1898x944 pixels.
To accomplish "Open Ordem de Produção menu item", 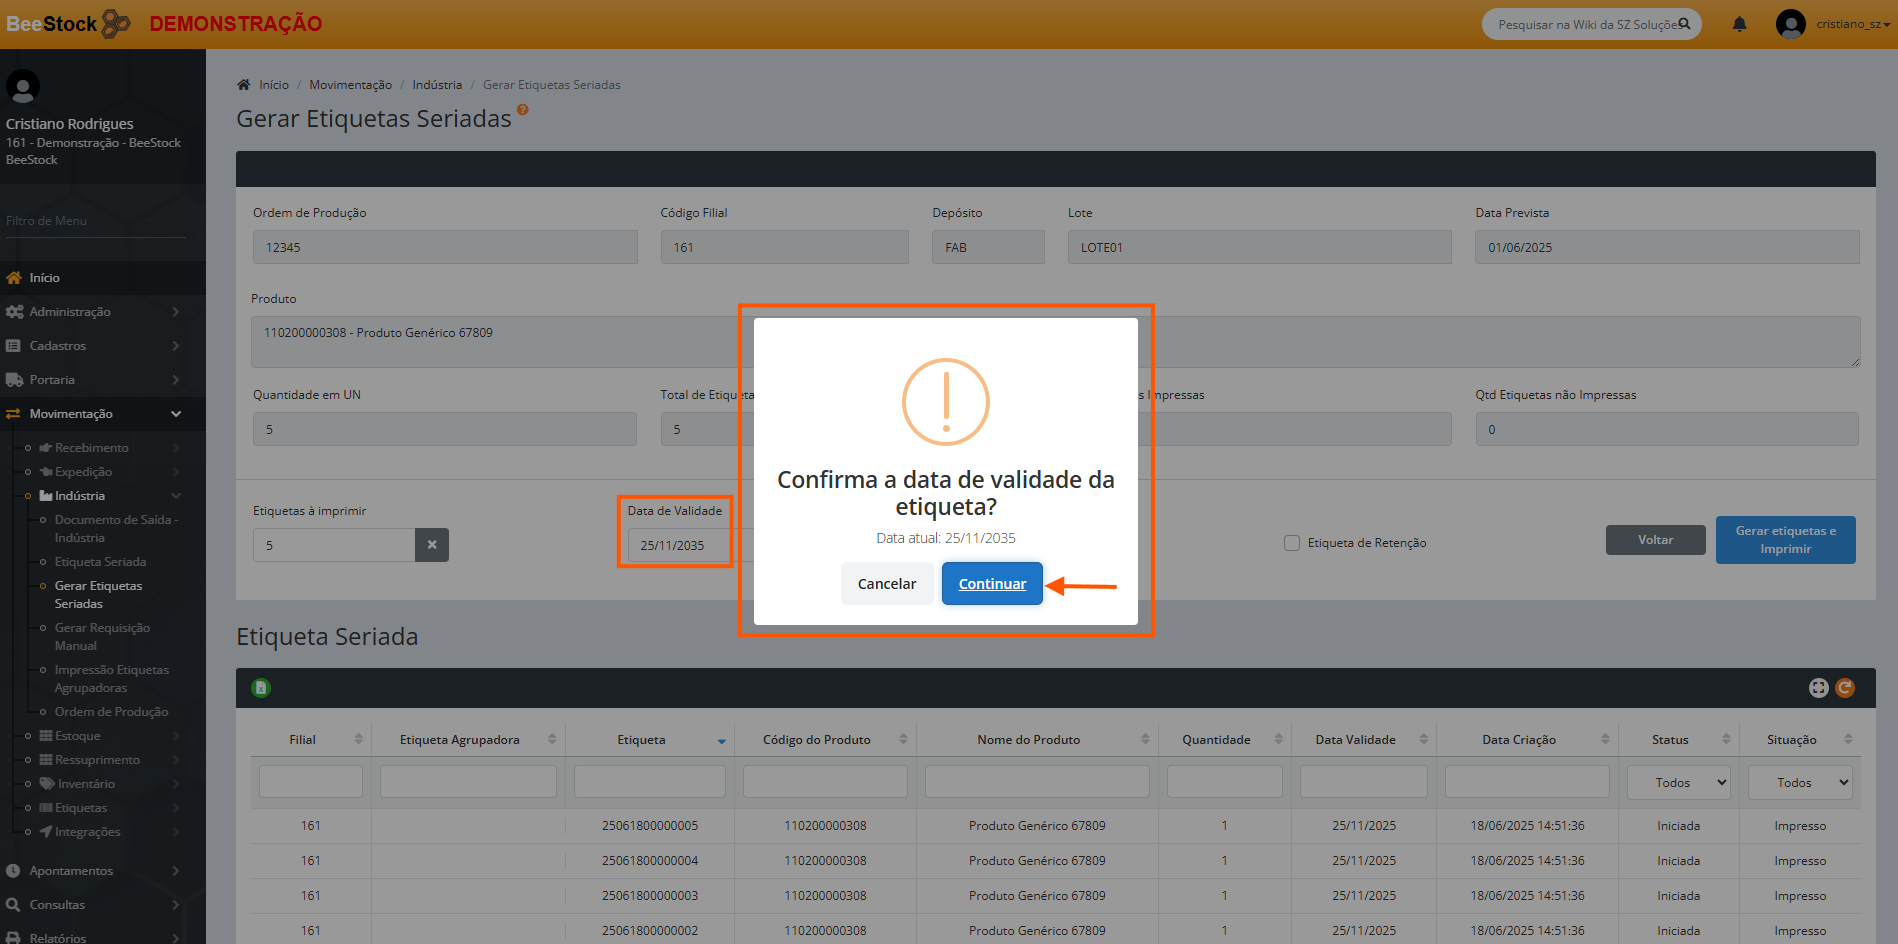I will (x=111, y=712).
